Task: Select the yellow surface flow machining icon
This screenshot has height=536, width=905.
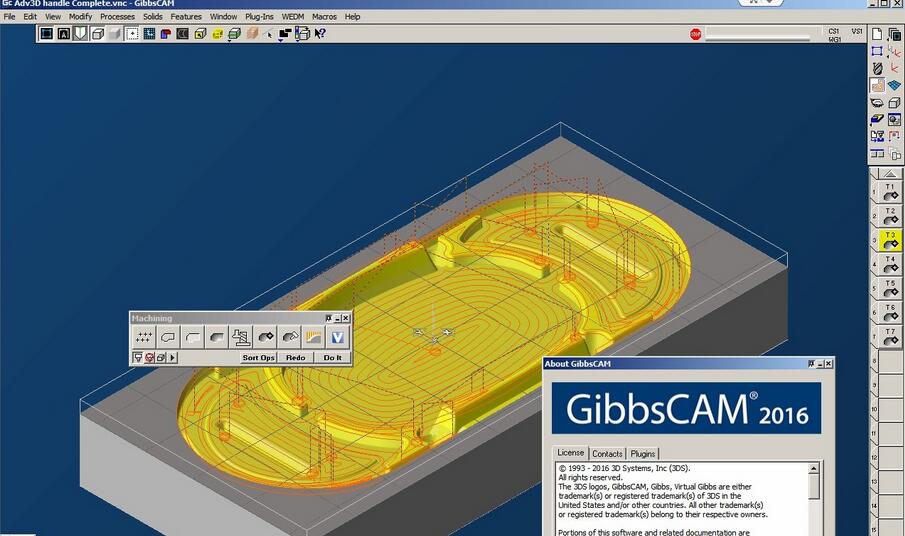Action: [x=313, y=337]
